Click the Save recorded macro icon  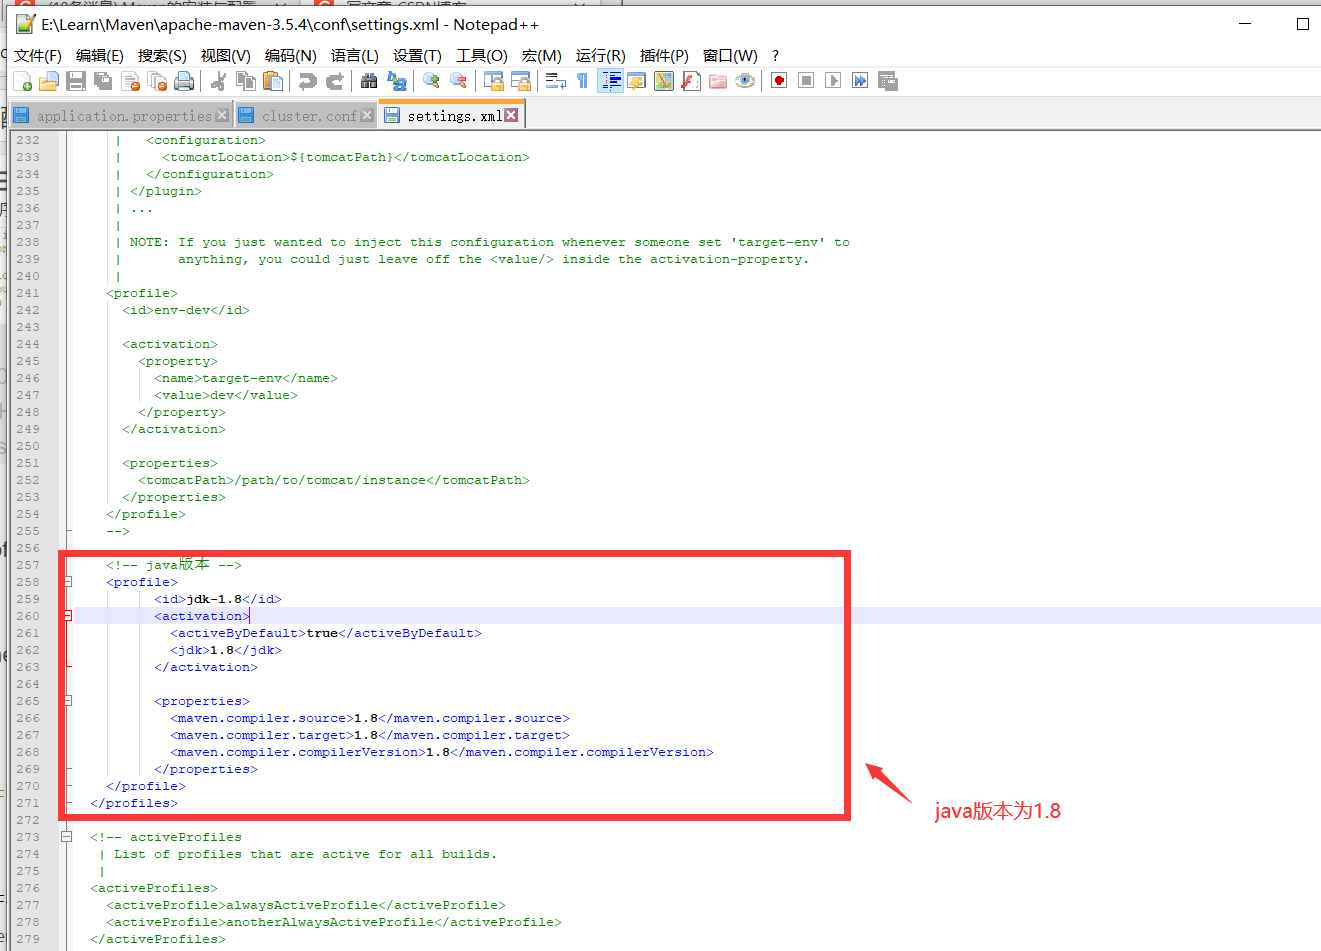pos(887,81)
